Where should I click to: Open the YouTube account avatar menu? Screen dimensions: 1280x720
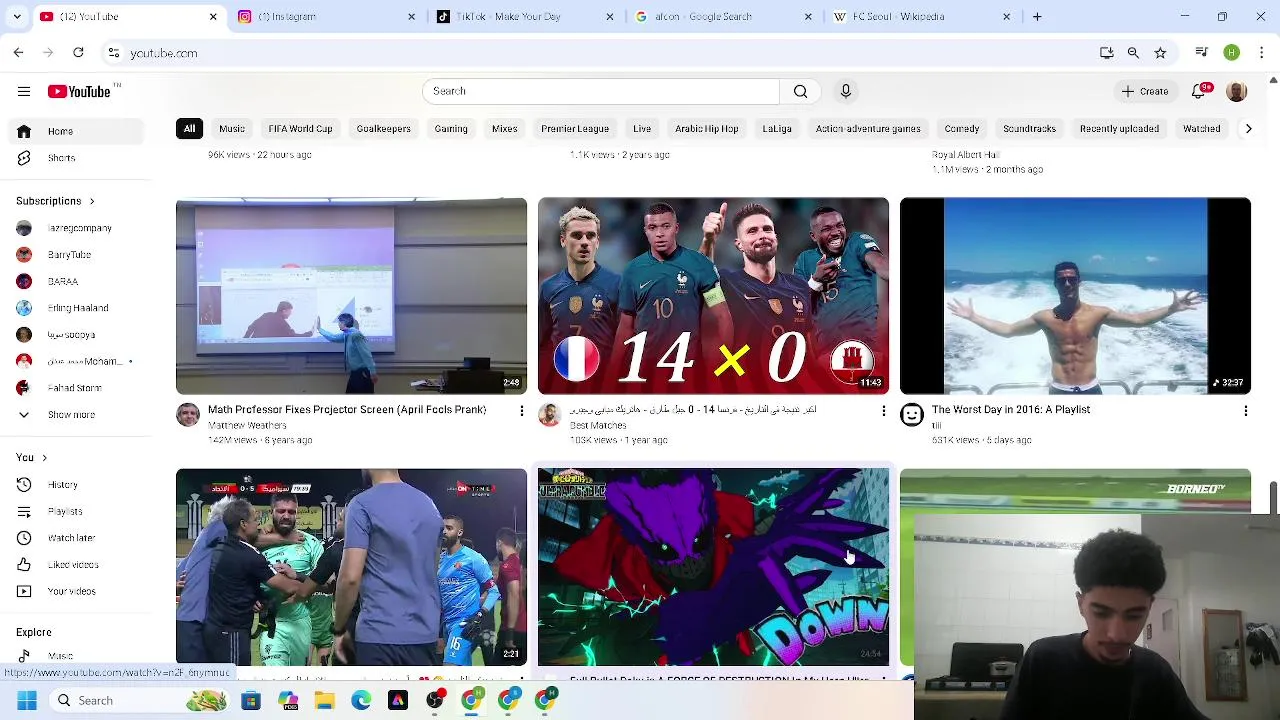tap(1237, 91)
